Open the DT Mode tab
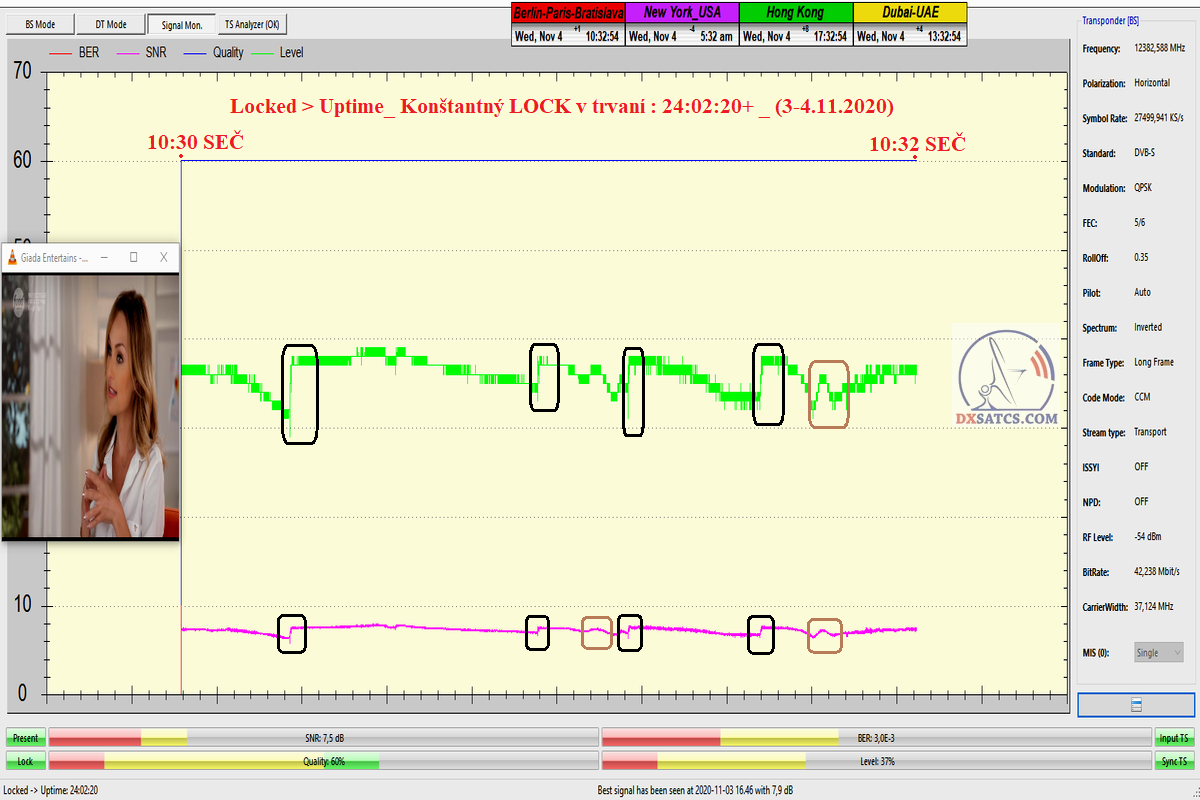Screen dimensions: 1200x800 click(x=110, y=24)
